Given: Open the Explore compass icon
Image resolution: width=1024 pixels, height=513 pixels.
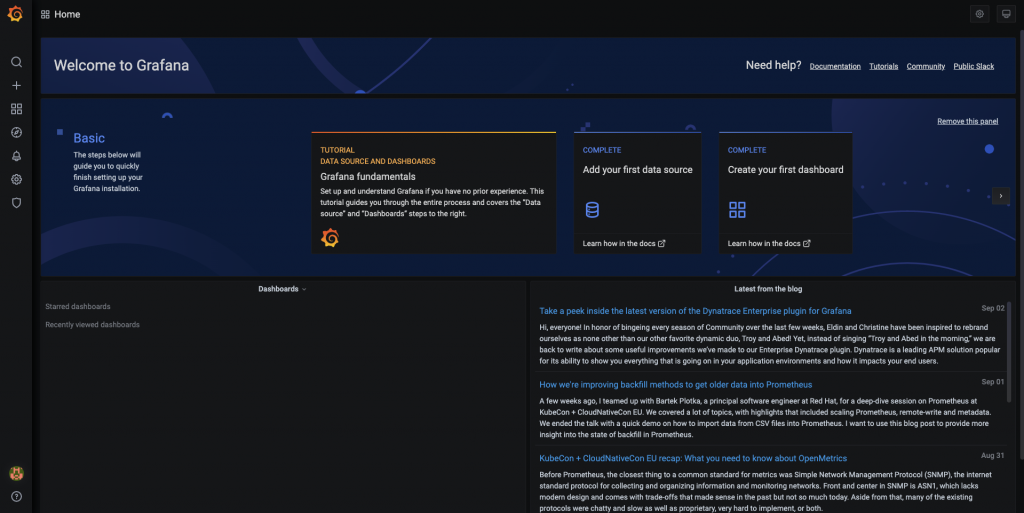Looking at the screenshot, I should click(x=16, y=132).
